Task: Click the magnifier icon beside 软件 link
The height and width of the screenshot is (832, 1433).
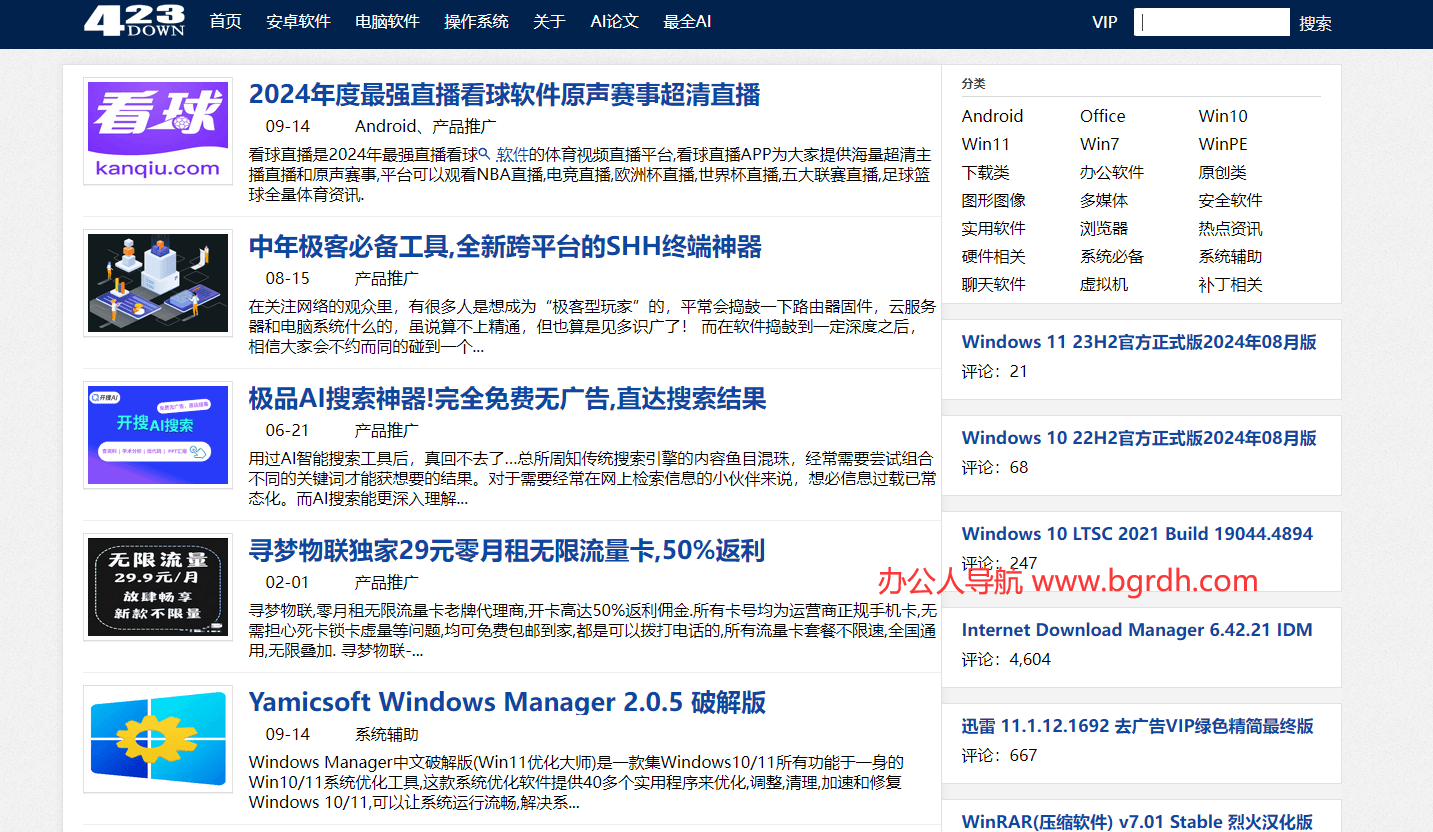Action: coord(482,153)
